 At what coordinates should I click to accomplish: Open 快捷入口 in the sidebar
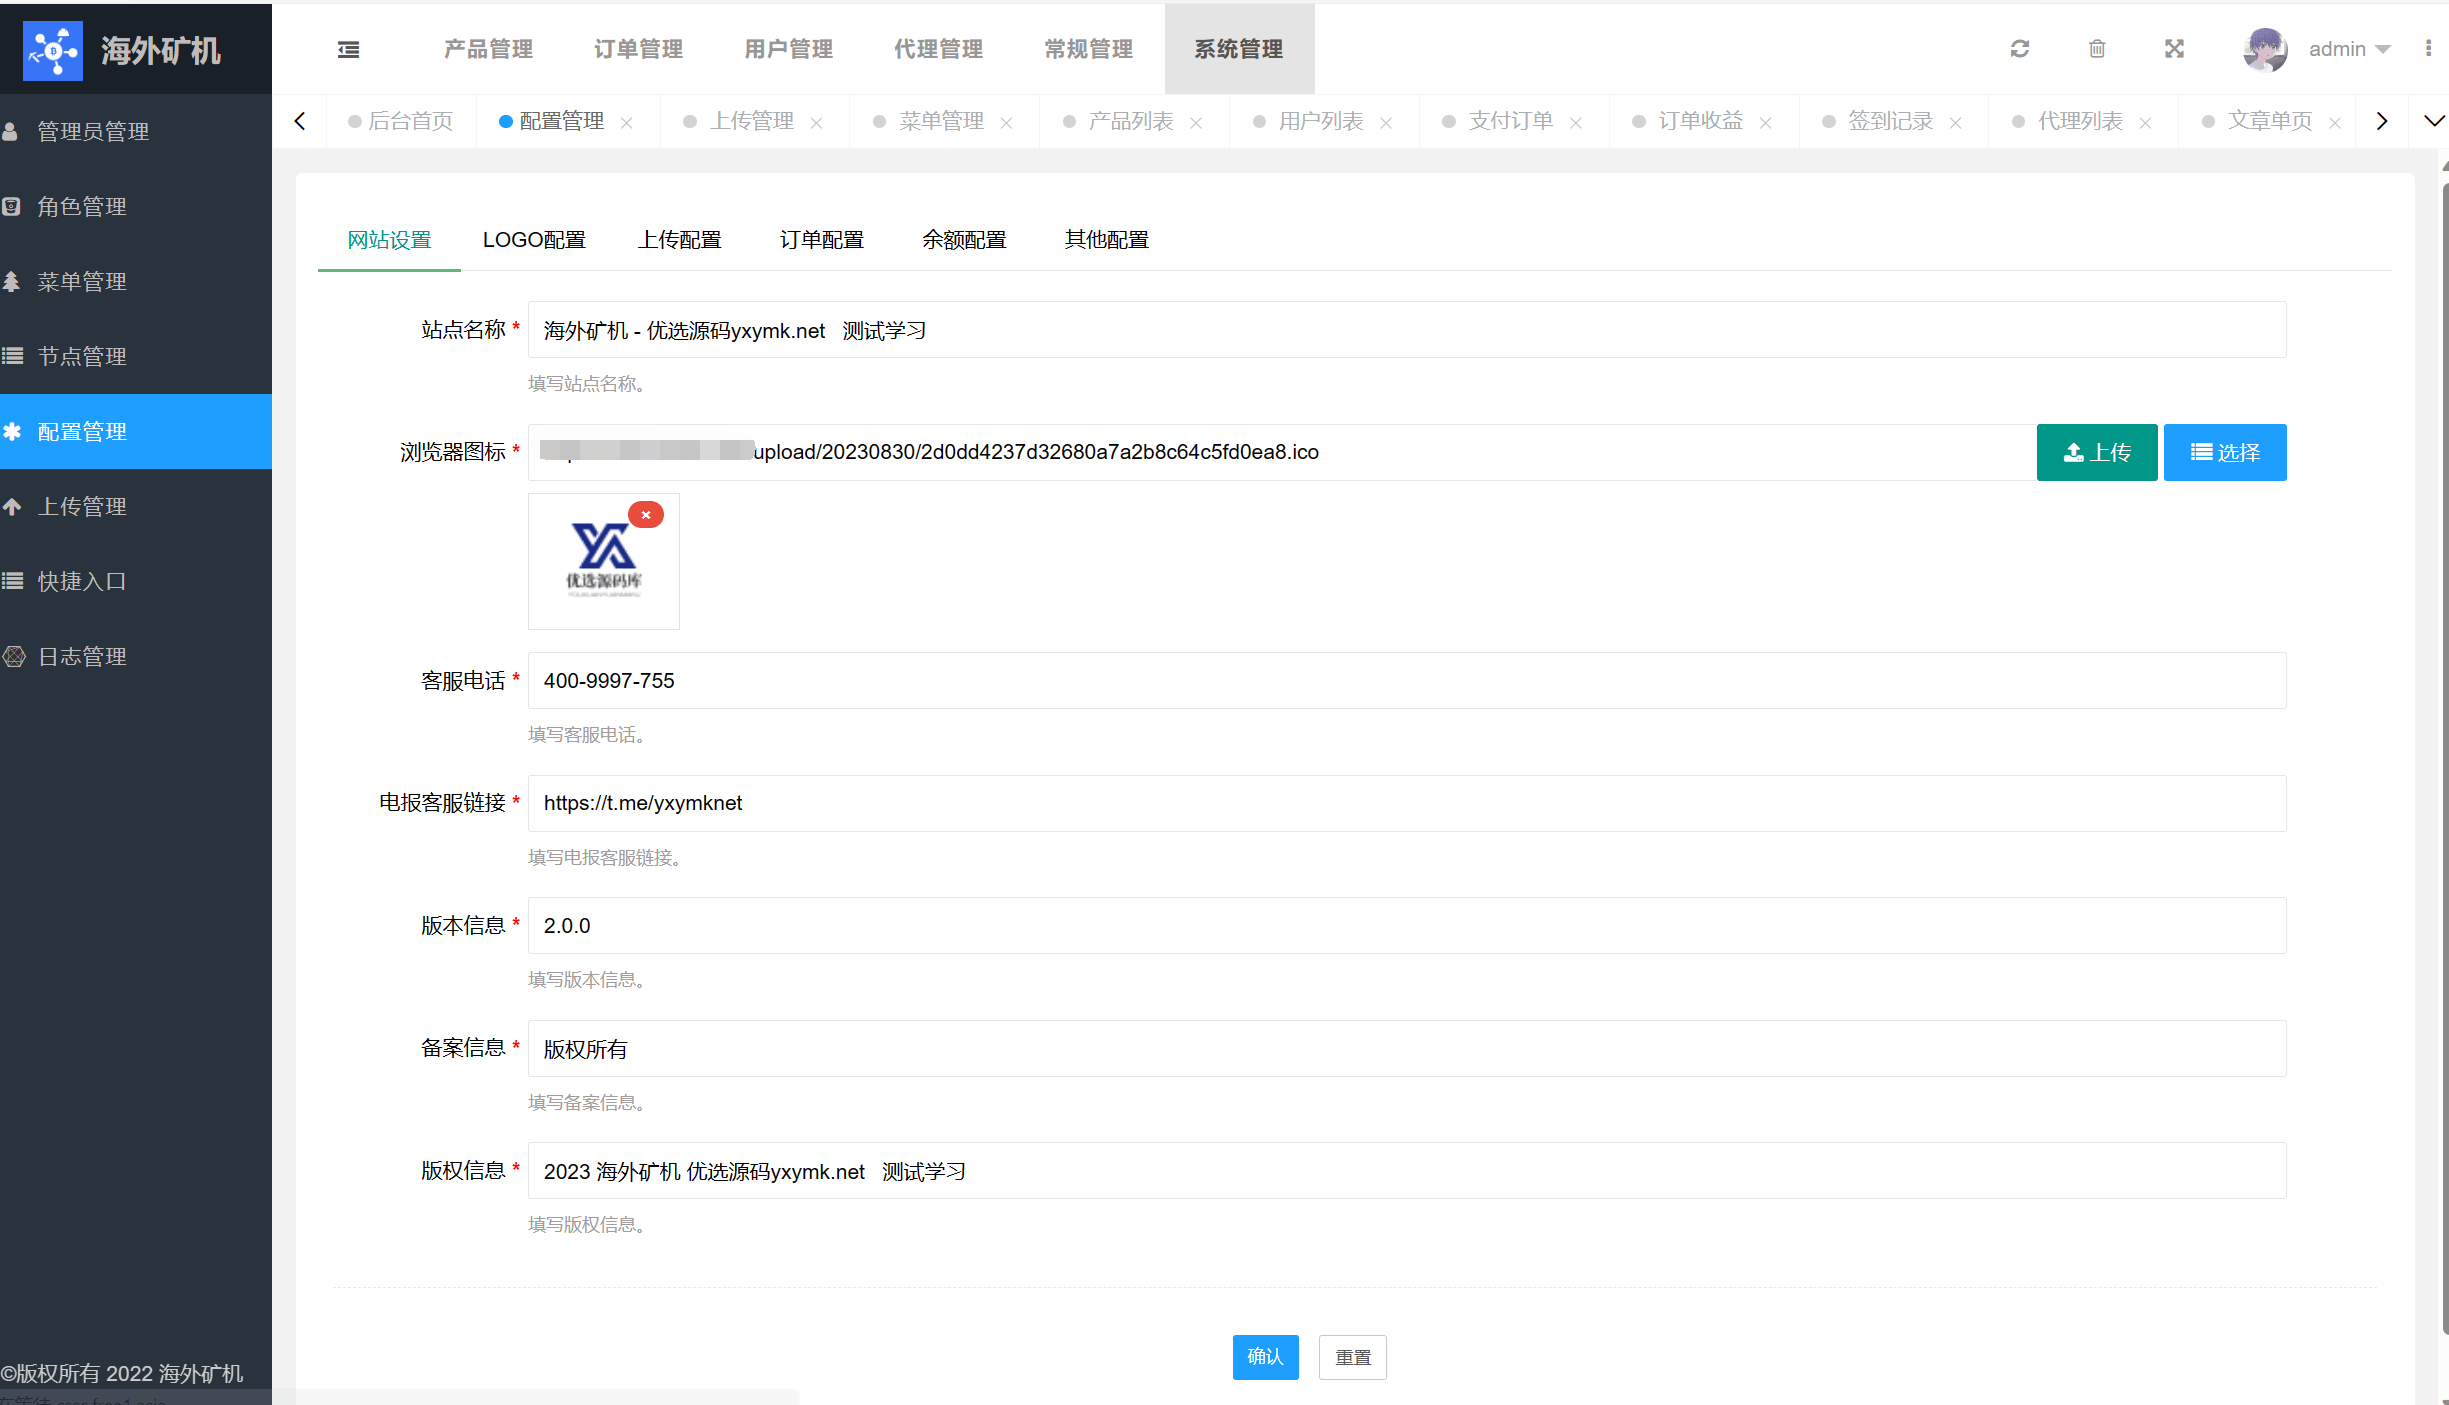pyautogui.click(x=136, y=581)
